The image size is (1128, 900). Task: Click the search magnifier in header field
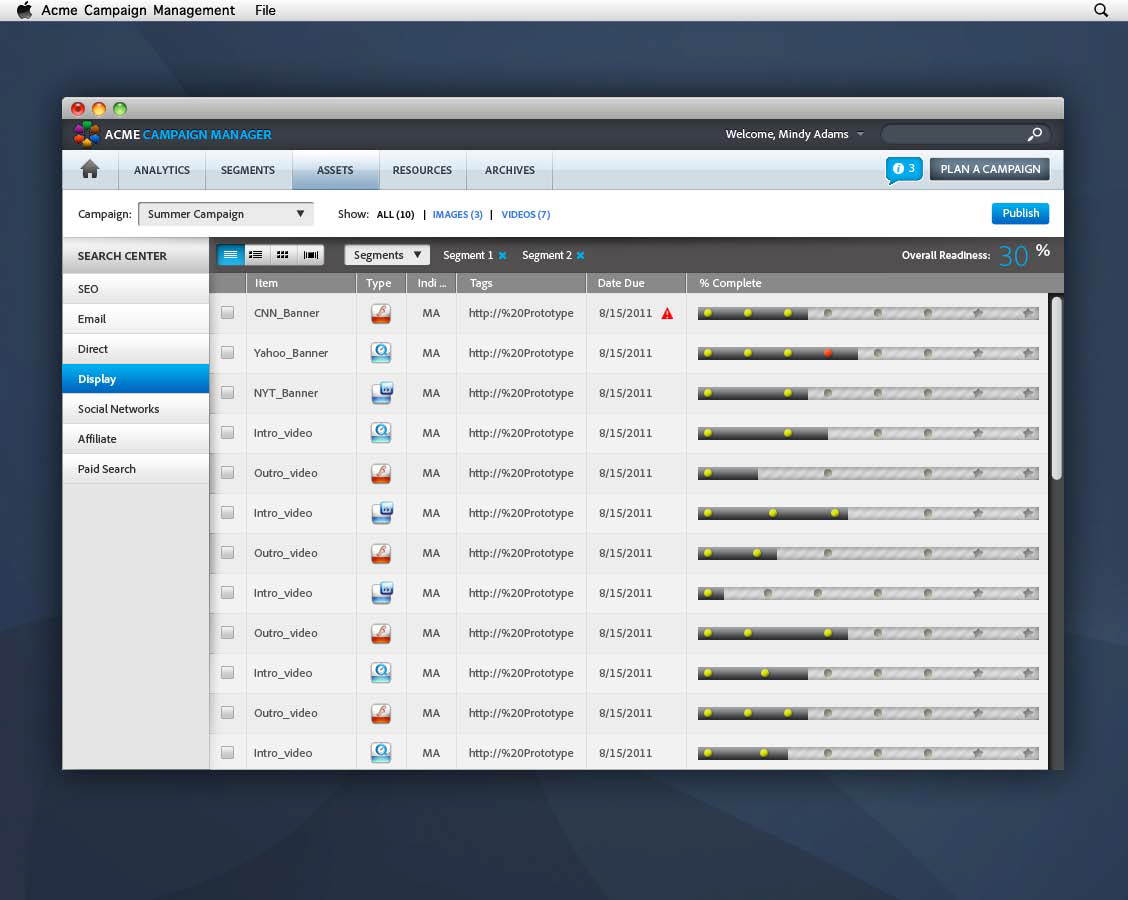point(1034,134)
